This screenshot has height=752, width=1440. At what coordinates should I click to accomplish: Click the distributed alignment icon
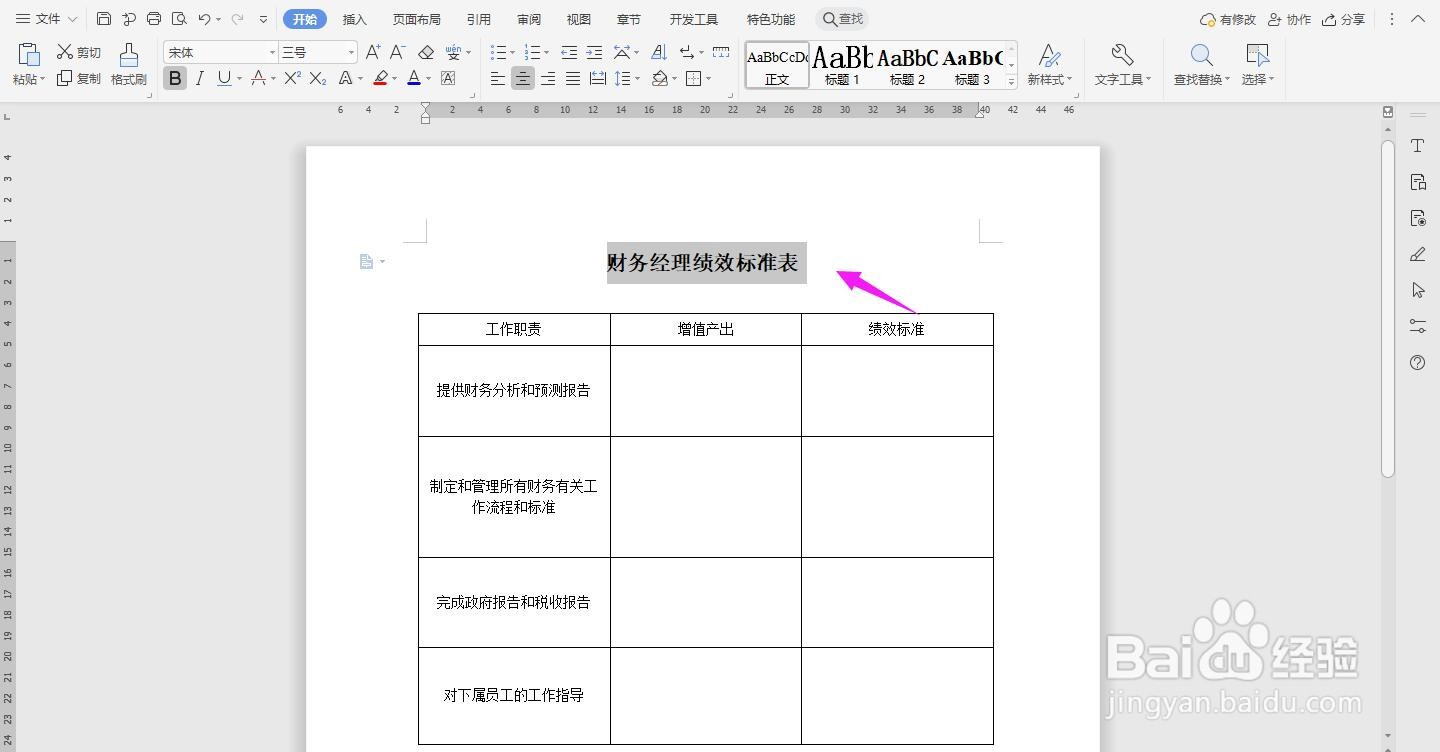coord(597,78)
